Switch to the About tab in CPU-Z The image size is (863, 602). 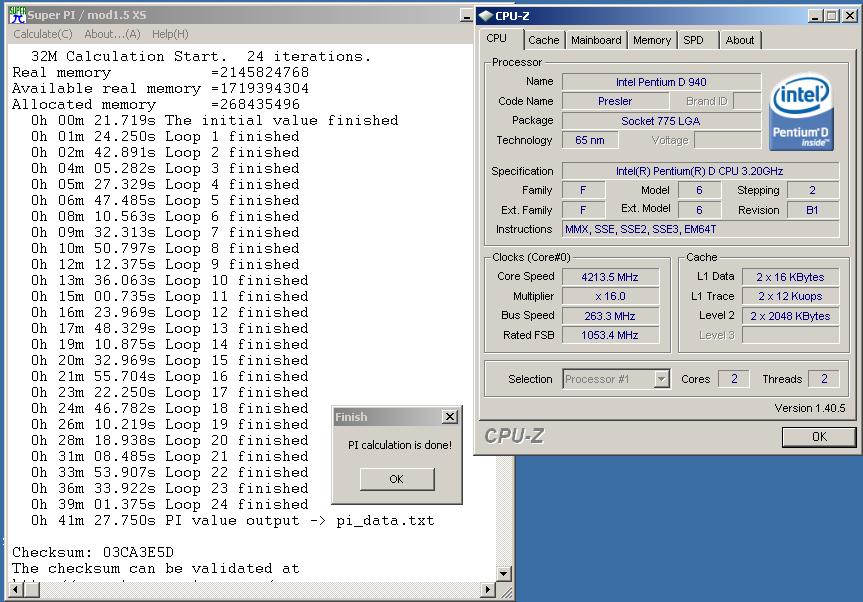click(740, 40)
